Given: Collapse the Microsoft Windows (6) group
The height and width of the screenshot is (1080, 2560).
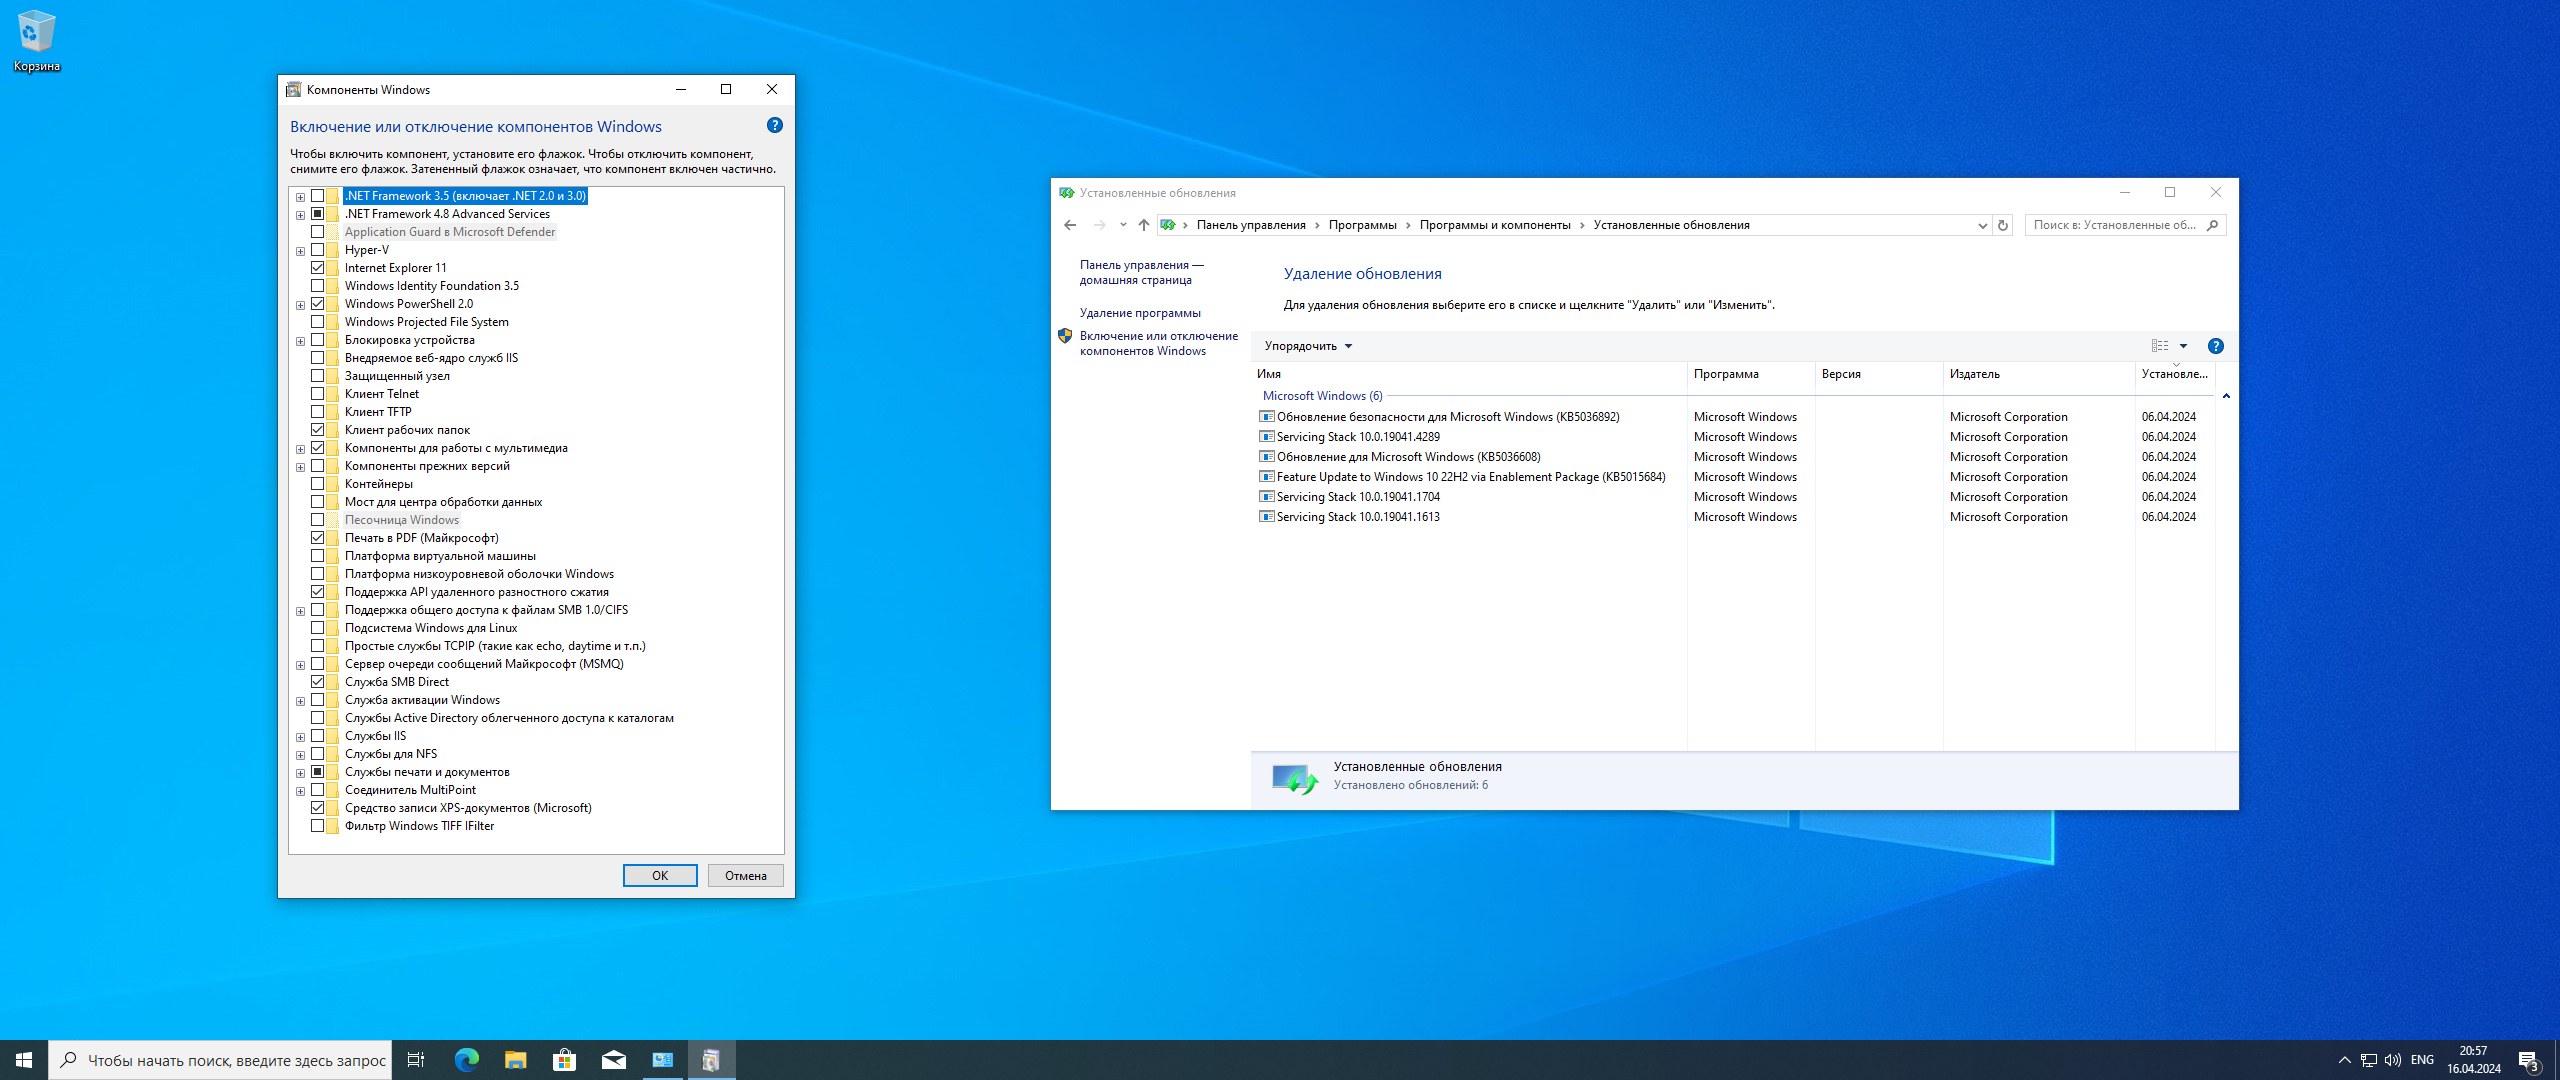Looking at the screenshot, I should click(2226, 396).
